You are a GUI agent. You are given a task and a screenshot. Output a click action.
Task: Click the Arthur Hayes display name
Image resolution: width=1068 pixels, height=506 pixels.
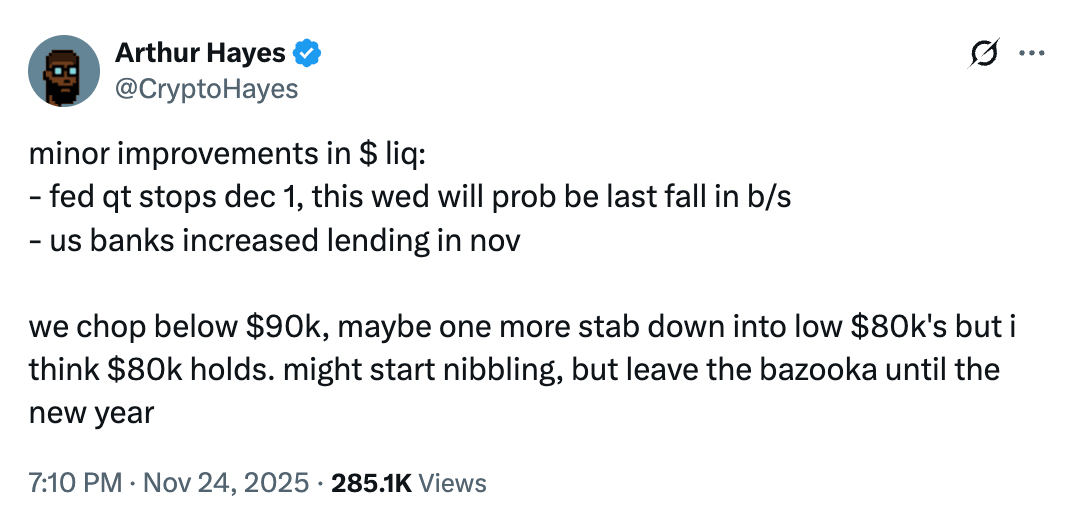click(x=200, y=54)
